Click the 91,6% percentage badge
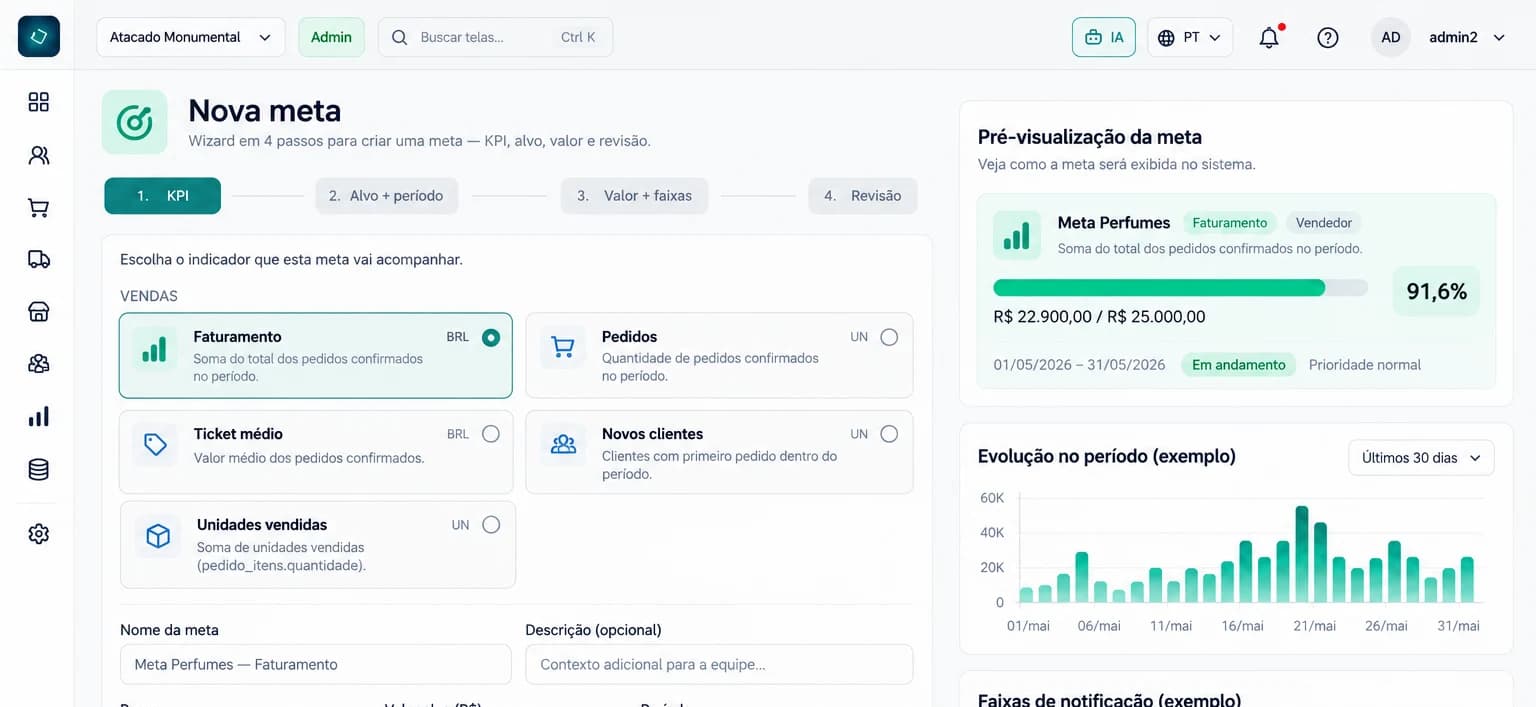Screen dimensions: 1536x707 coord(1437,292)
